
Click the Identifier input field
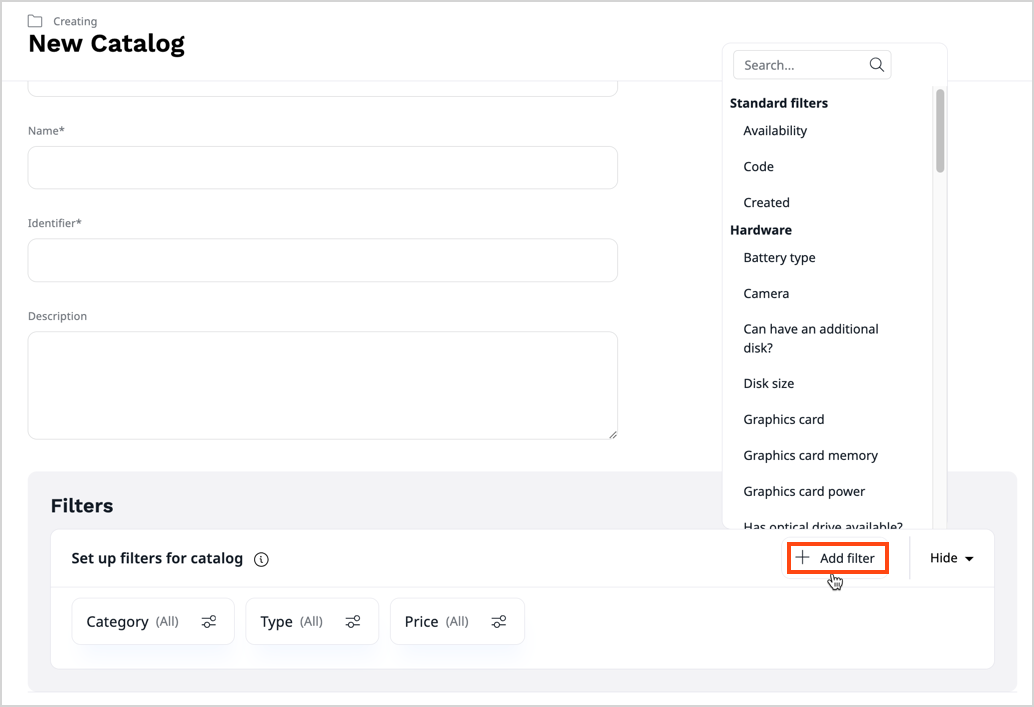(x=322, y=261)
